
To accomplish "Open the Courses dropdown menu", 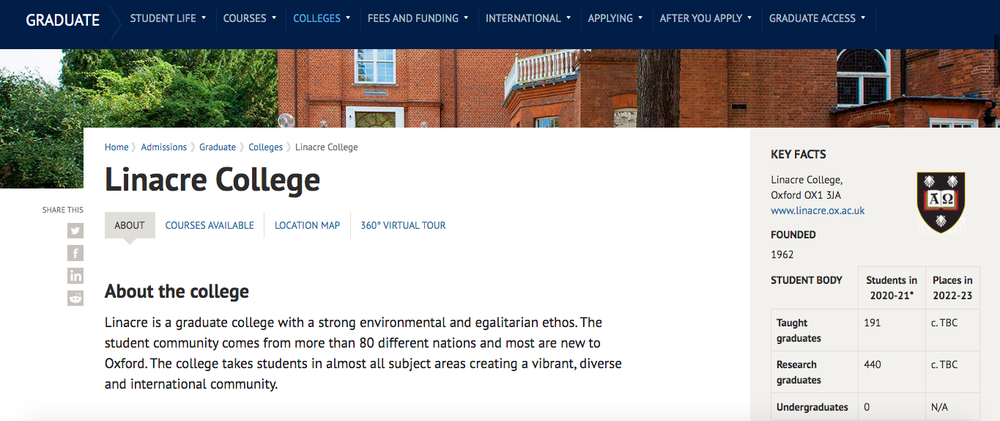I will (x=250, y=18).
